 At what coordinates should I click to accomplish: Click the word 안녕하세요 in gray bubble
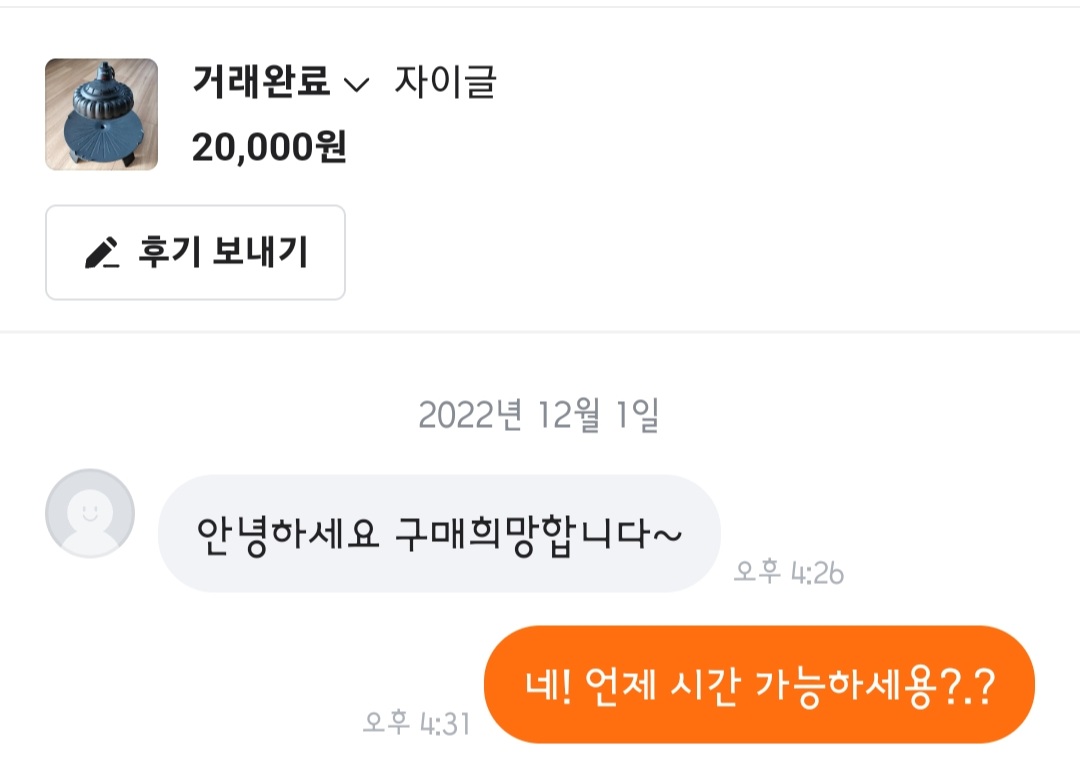tap(288, 533)
